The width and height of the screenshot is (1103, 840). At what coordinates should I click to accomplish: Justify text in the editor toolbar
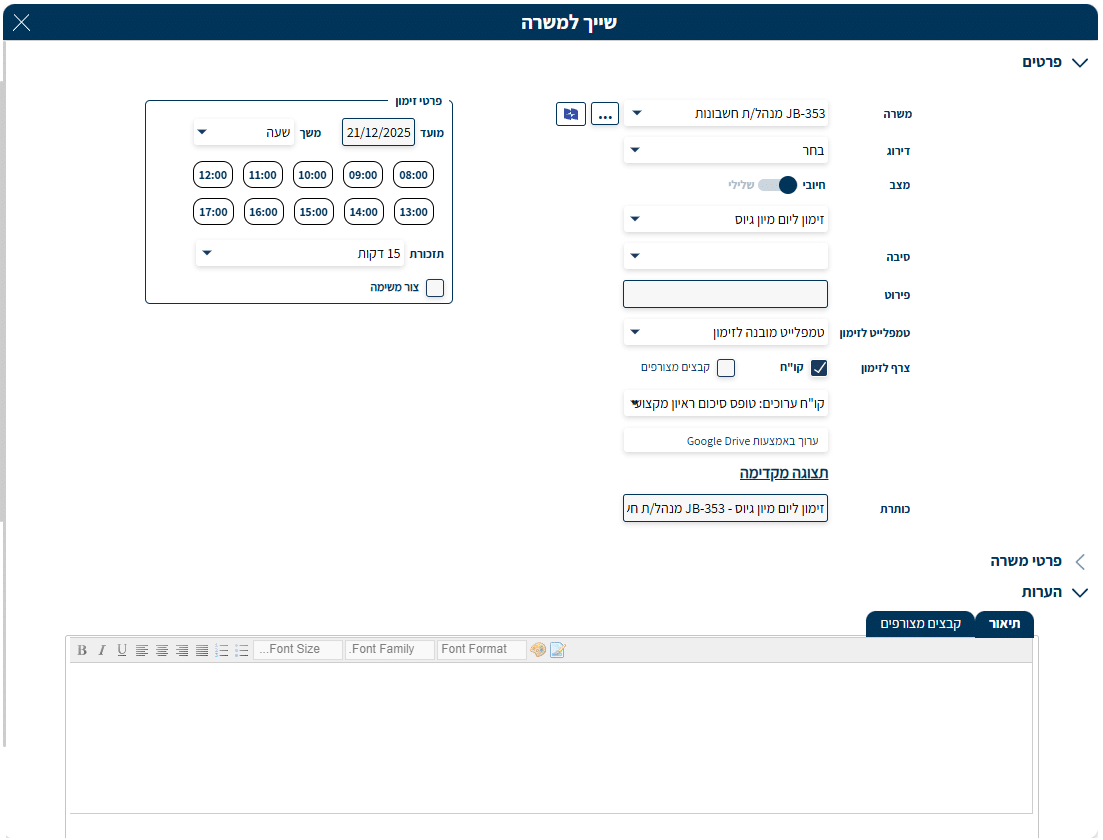[x=202, y=650]
